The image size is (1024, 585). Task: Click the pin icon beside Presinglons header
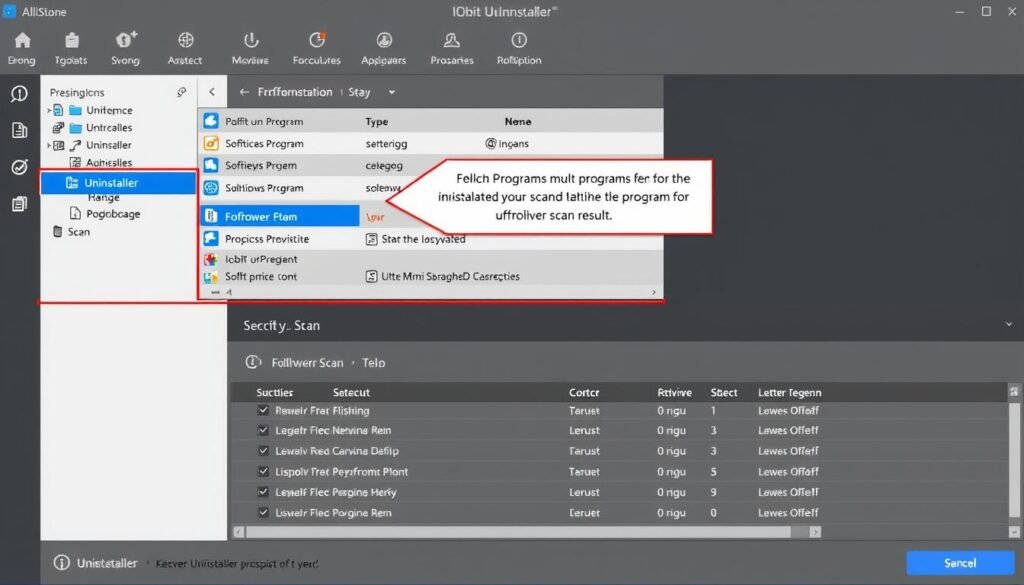pos(182,92)
